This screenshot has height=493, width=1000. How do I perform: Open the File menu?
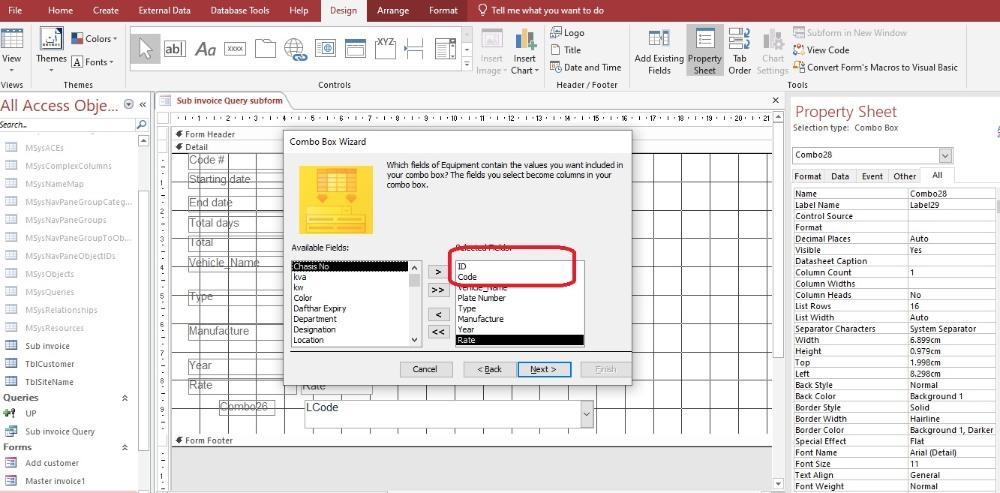(14, 10)
